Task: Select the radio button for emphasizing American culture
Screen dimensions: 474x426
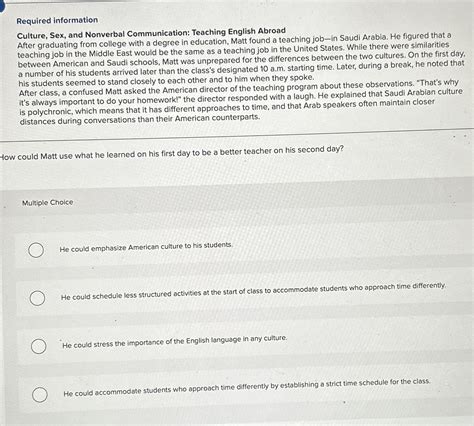Action: click(36, 250)
